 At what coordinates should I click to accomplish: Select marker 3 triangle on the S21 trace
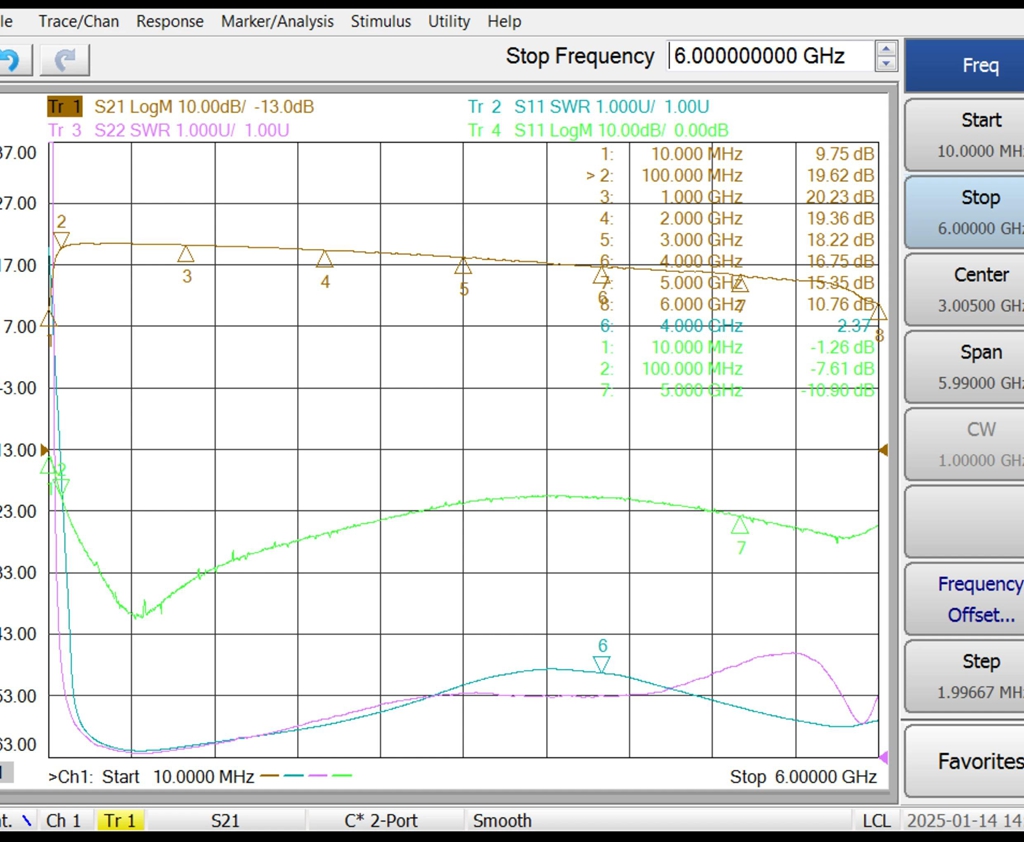186,255
